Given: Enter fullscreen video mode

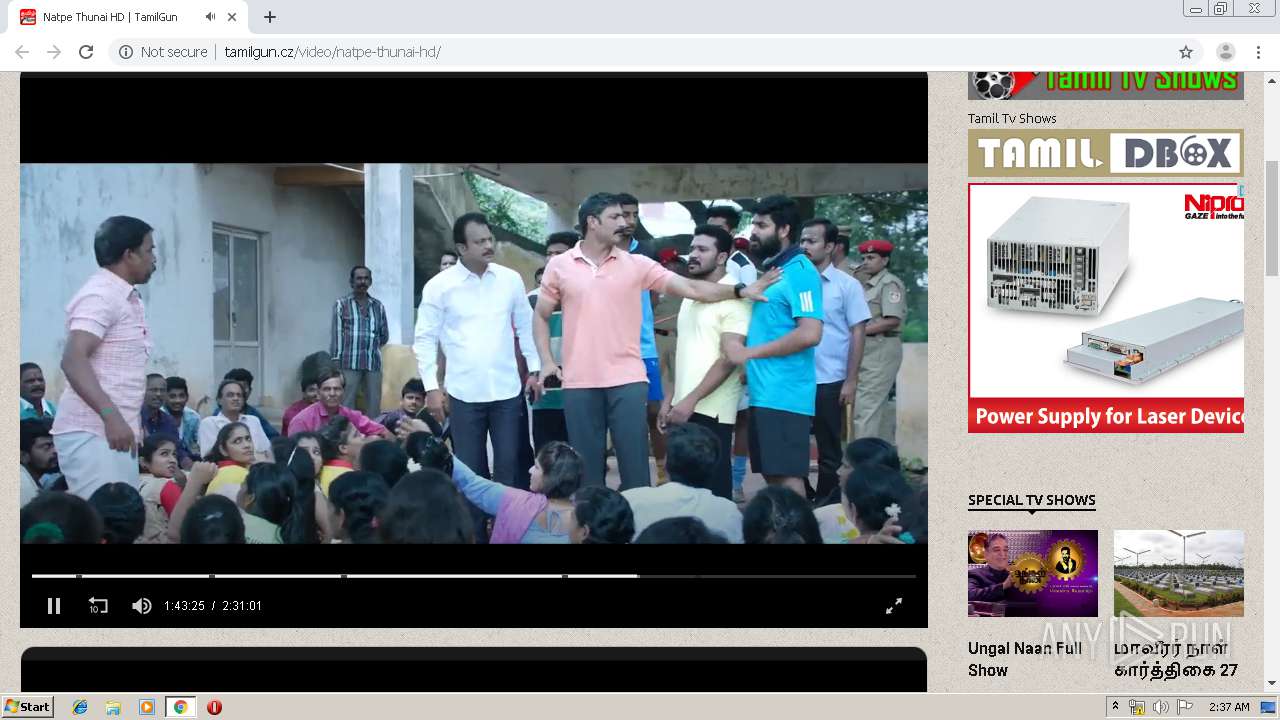Looking at the screenshot, I should tap(894, 606).
